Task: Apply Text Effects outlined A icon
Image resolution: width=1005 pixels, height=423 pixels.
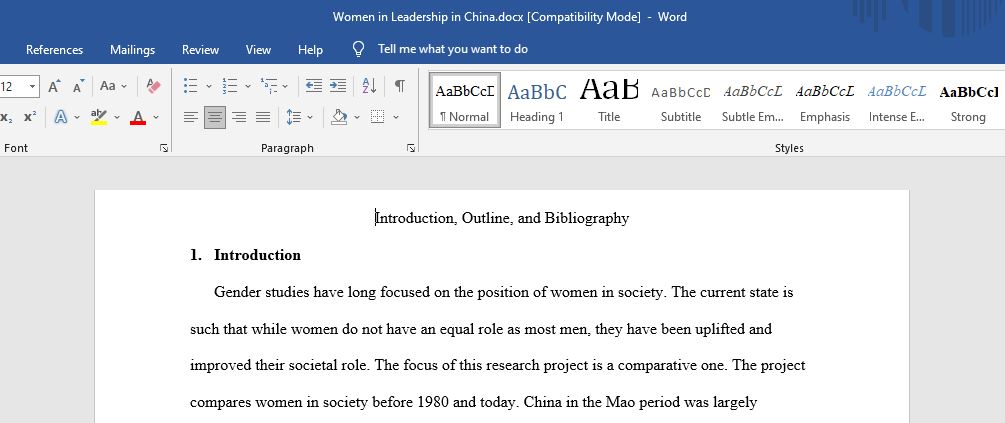Action: click(x=61, y=117)
